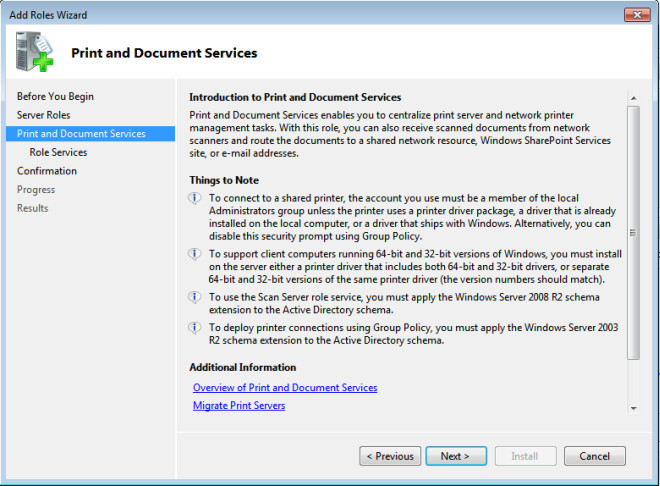Screen dimensions: 660x486
Task: Click the large 'Print and Document Services' header title
Action: [x=164, y=53]
